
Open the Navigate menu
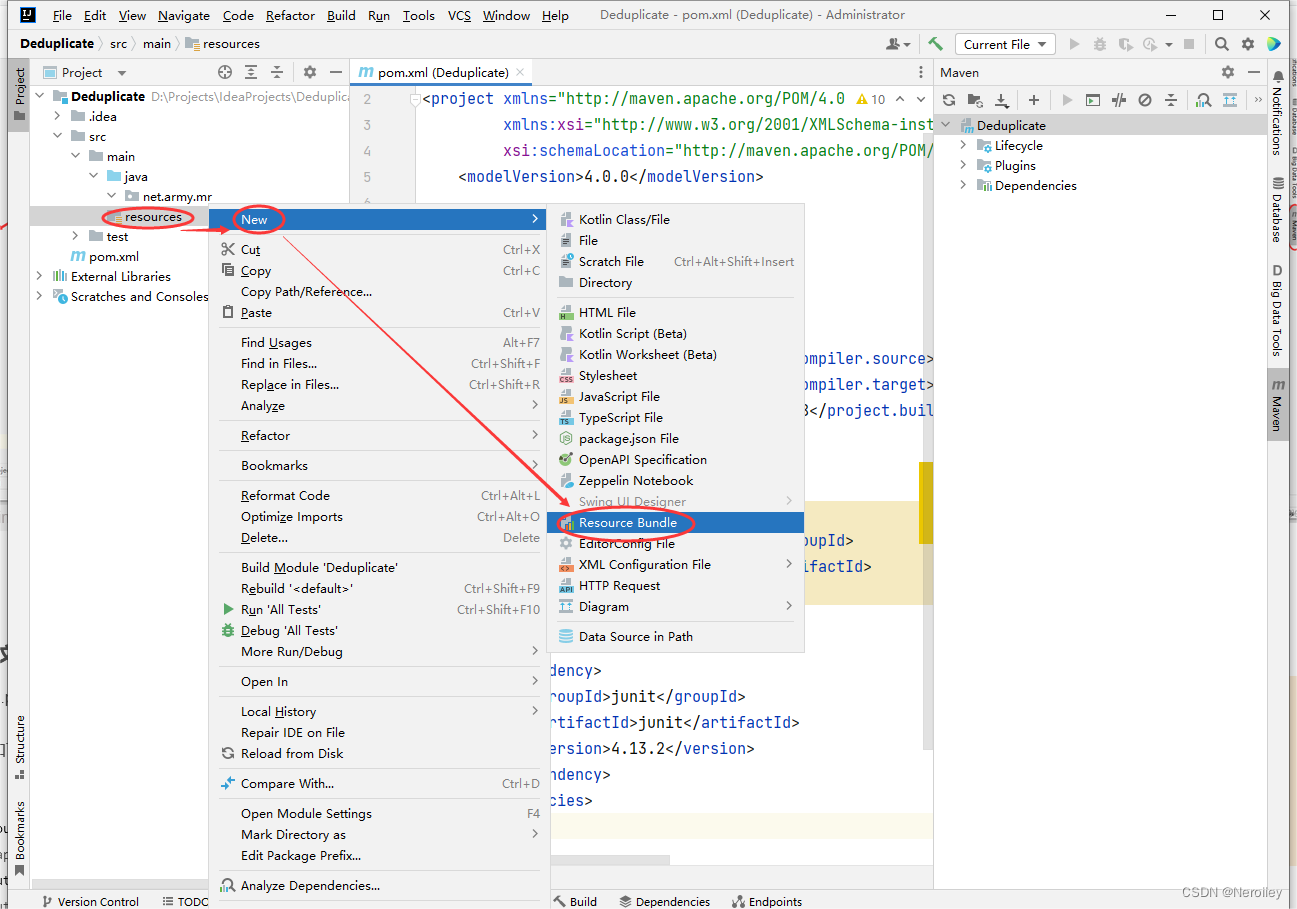(184, 15)
